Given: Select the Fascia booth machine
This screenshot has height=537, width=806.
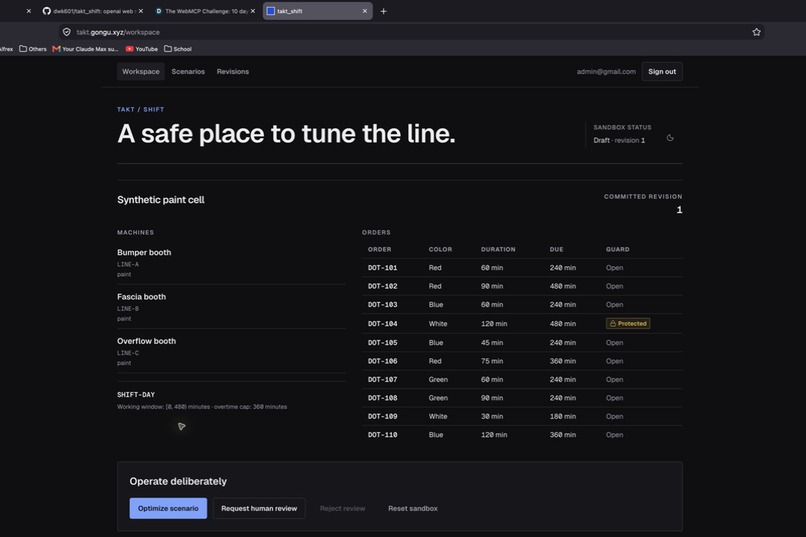Looking at the screenshot, I should [141, 297].
